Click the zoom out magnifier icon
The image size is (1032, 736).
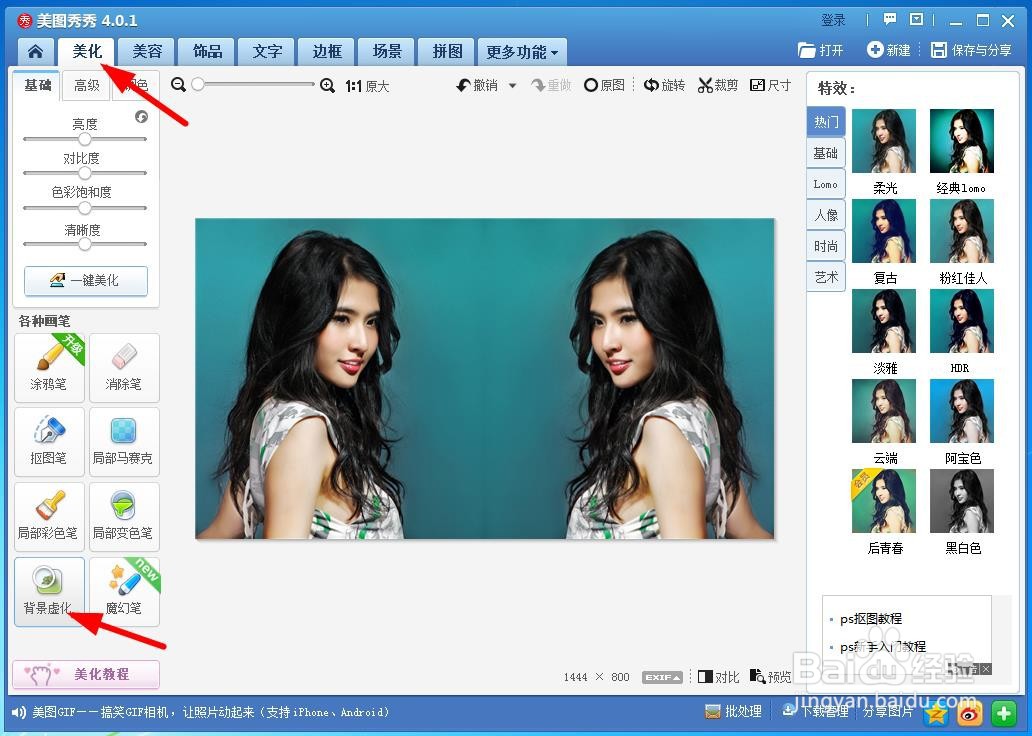point(178,85)
